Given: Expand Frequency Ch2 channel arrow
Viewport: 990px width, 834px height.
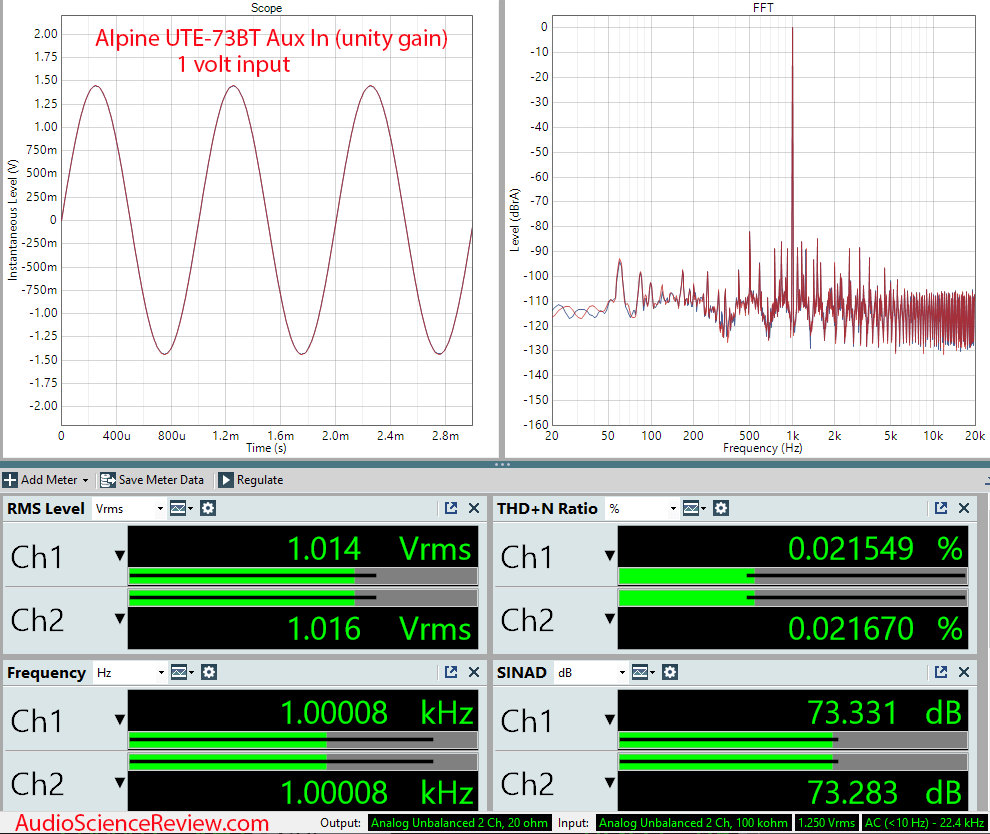Looking at the screenshot, I should tap(120, 782).
